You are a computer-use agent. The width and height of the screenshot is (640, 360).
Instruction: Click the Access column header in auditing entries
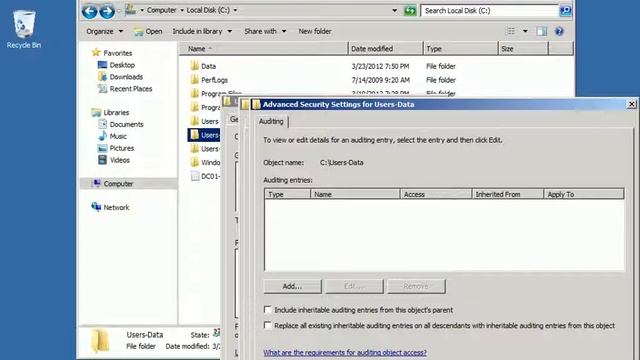[x=436, y=194]
